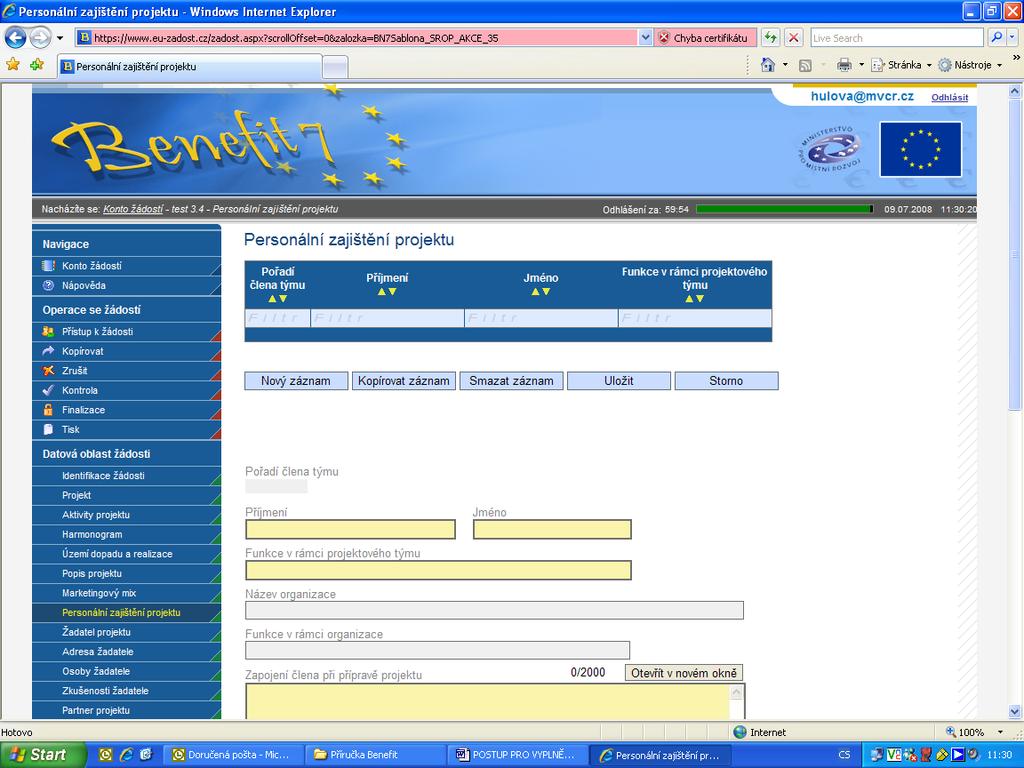Open Území dopadu a realizace section
The image size is (1024, 768).
click(x=126, y=554)
